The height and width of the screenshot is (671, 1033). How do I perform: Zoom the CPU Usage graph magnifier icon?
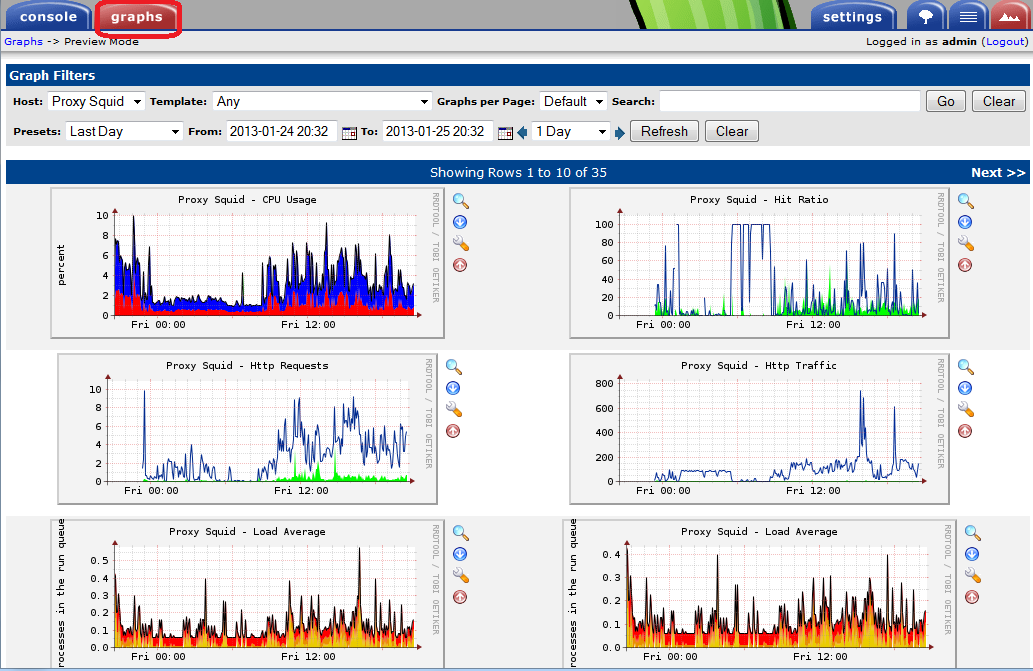(x=461, y=201)
